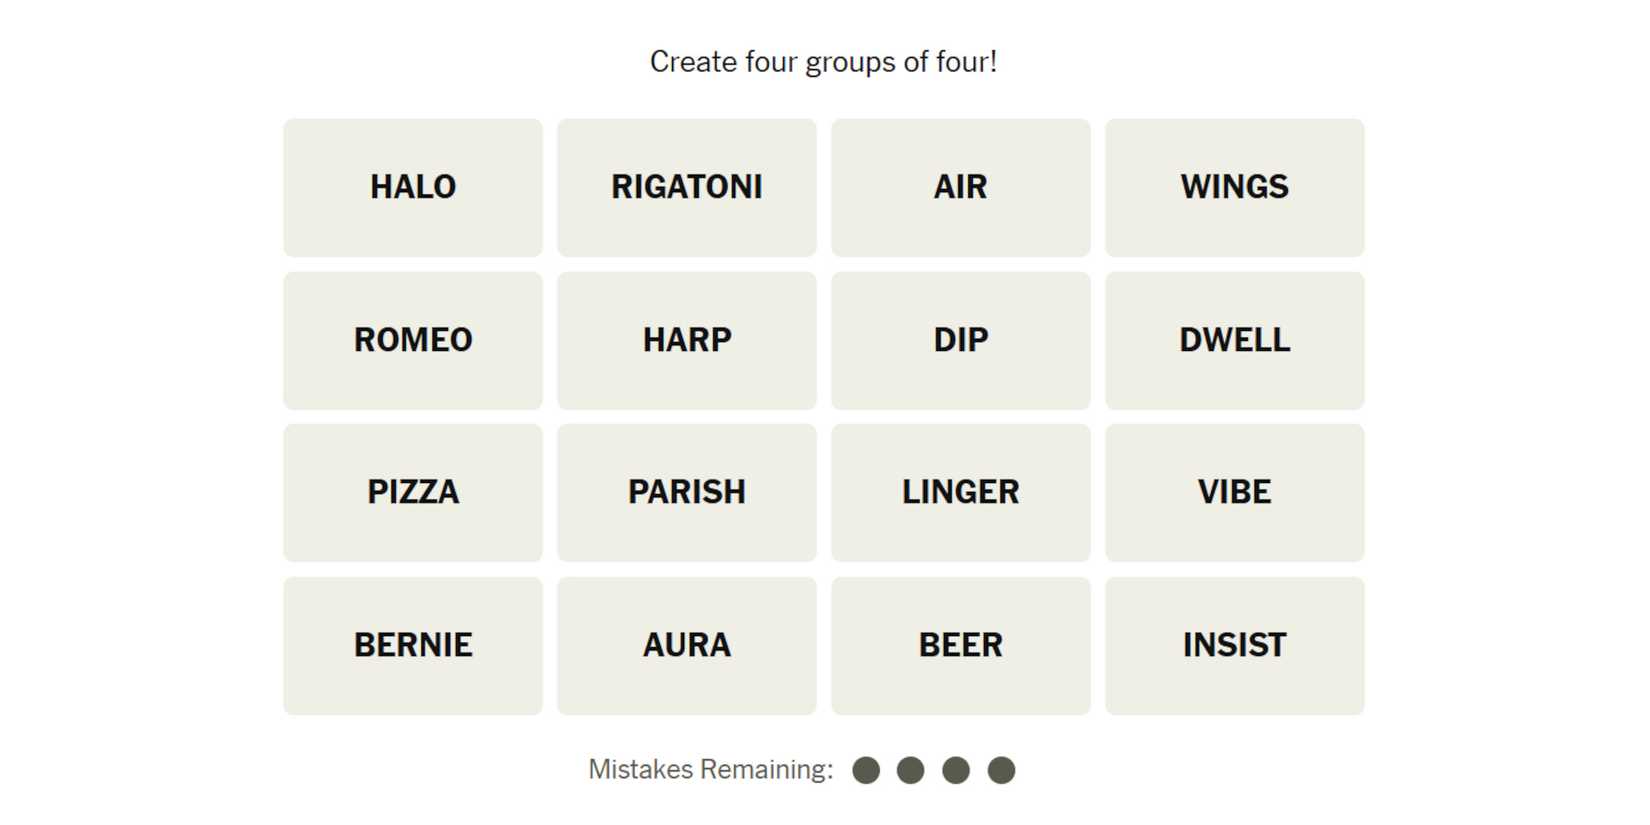Select the BEER tile
The height and width of the screenshot is (825, 1650).
(960, 645)
